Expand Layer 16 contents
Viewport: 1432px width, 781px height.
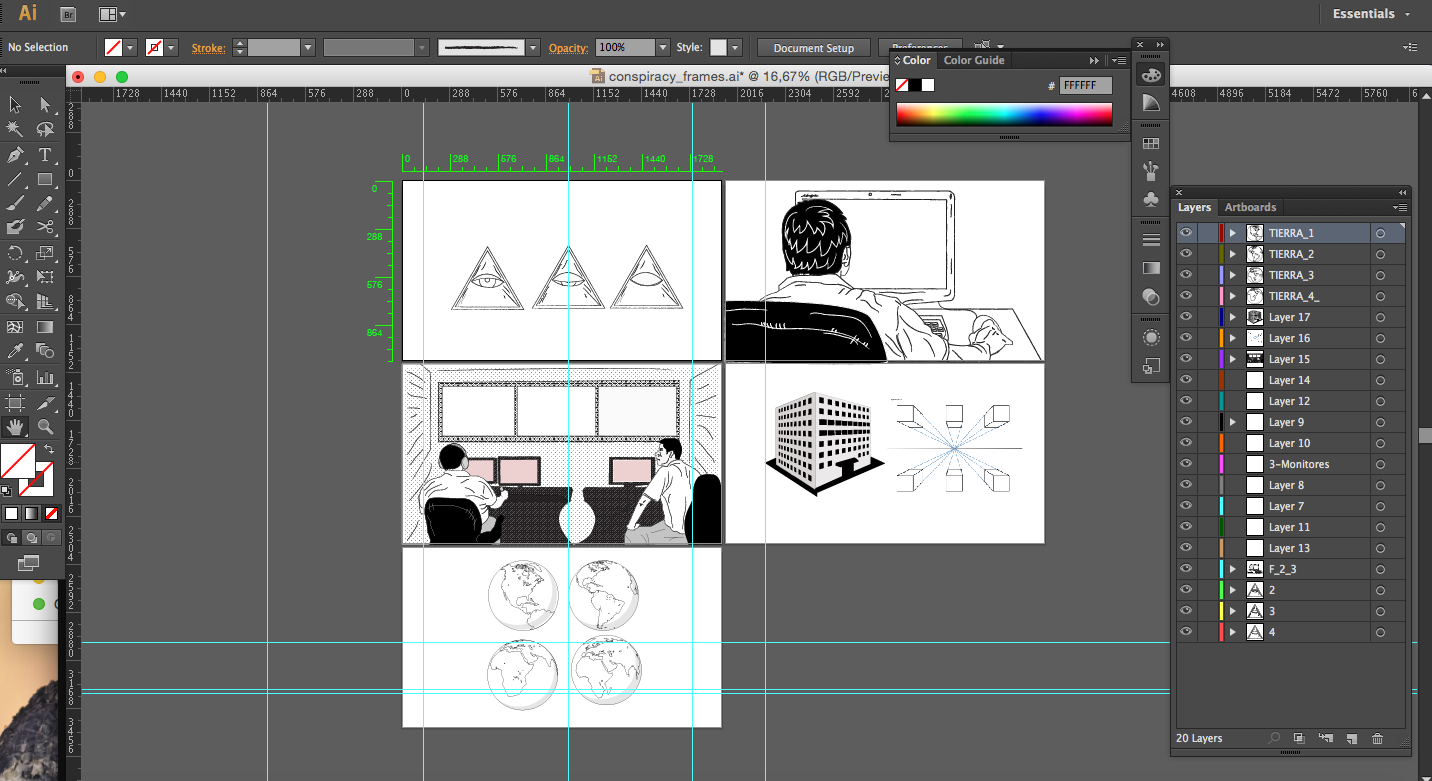[1233, 338]
